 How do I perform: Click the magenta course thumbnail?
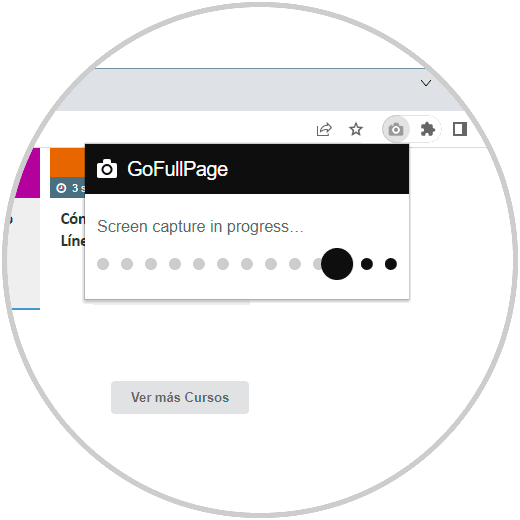(x=28, y=173)
